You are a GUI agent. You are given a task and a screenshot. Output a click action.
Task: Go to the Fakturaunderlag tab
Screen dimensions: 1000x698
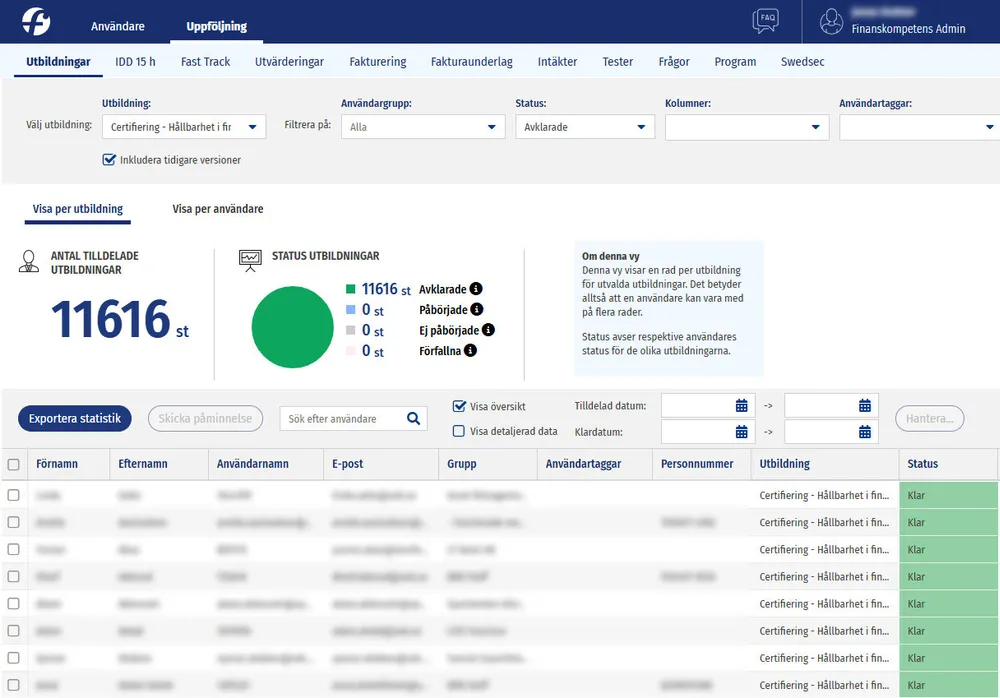click(x=472, y=62)
